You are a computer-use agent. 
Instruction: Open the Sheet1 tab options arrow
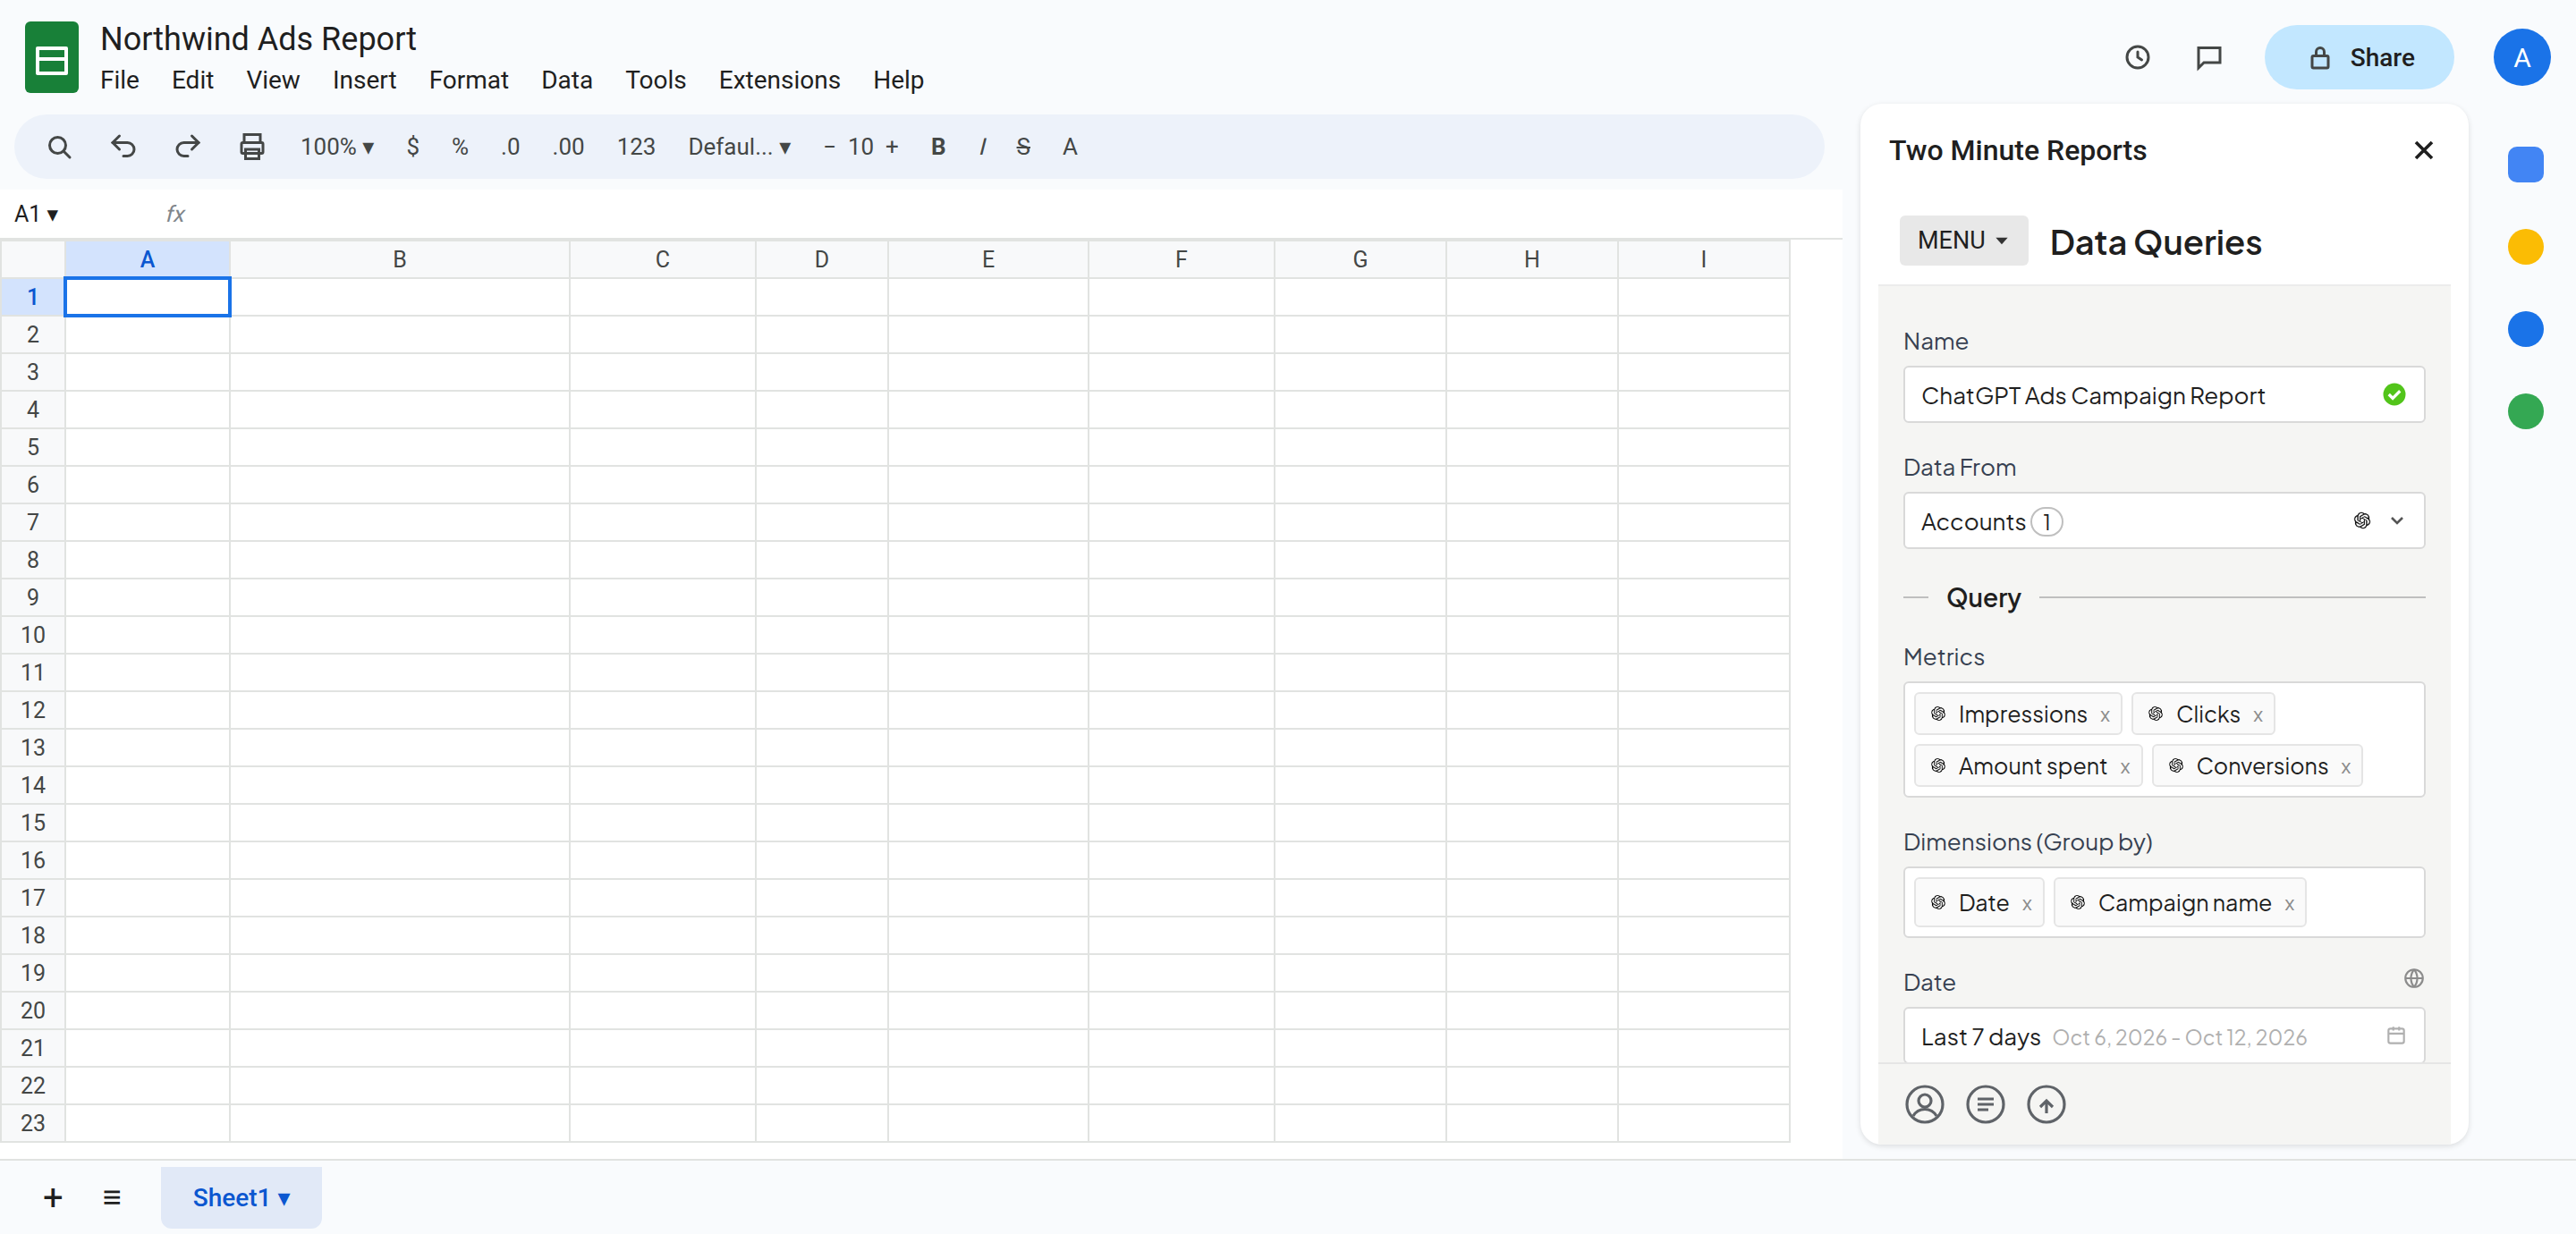point(285,1199)
